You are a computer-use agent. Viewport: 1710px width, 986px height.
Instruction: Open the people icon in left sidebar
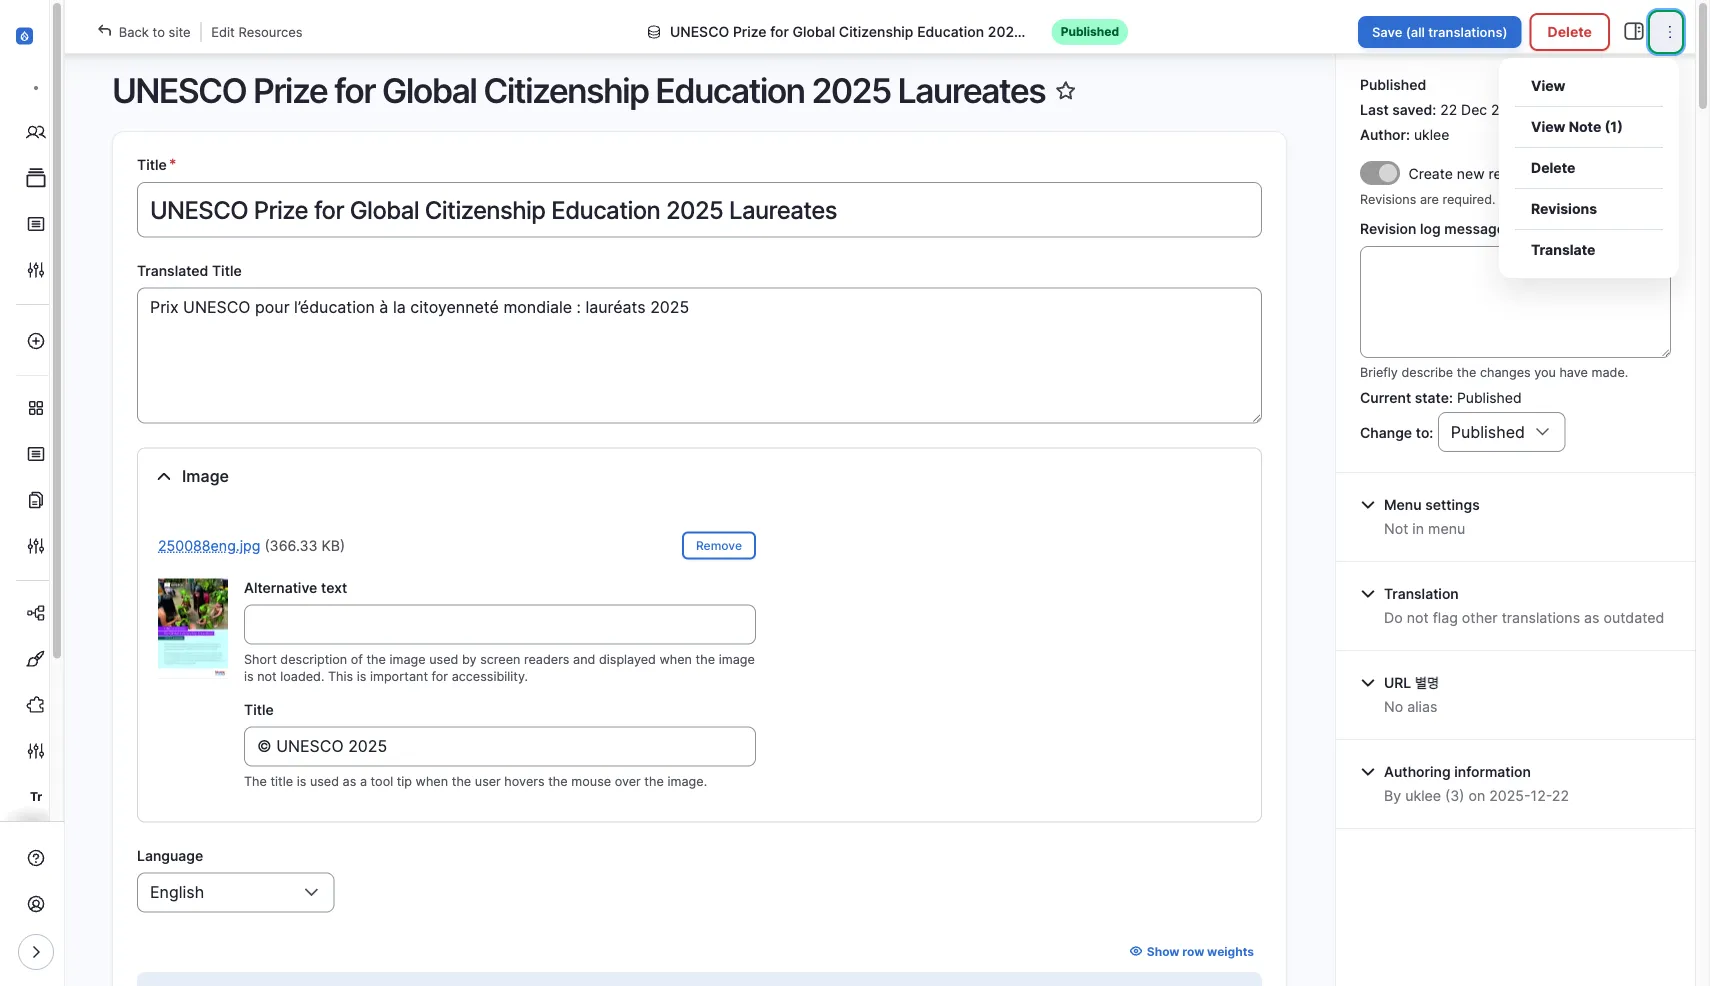[x=36, y=132]
